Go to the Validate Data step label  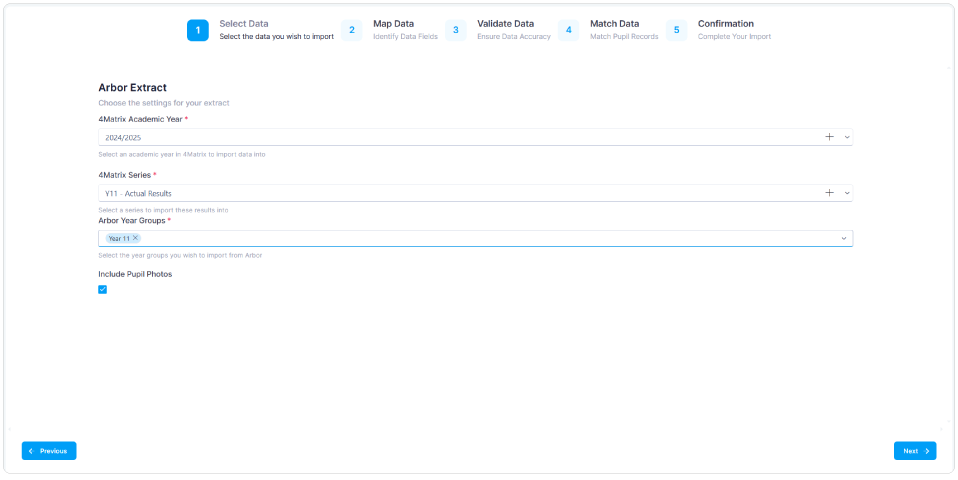coord(505,24)
